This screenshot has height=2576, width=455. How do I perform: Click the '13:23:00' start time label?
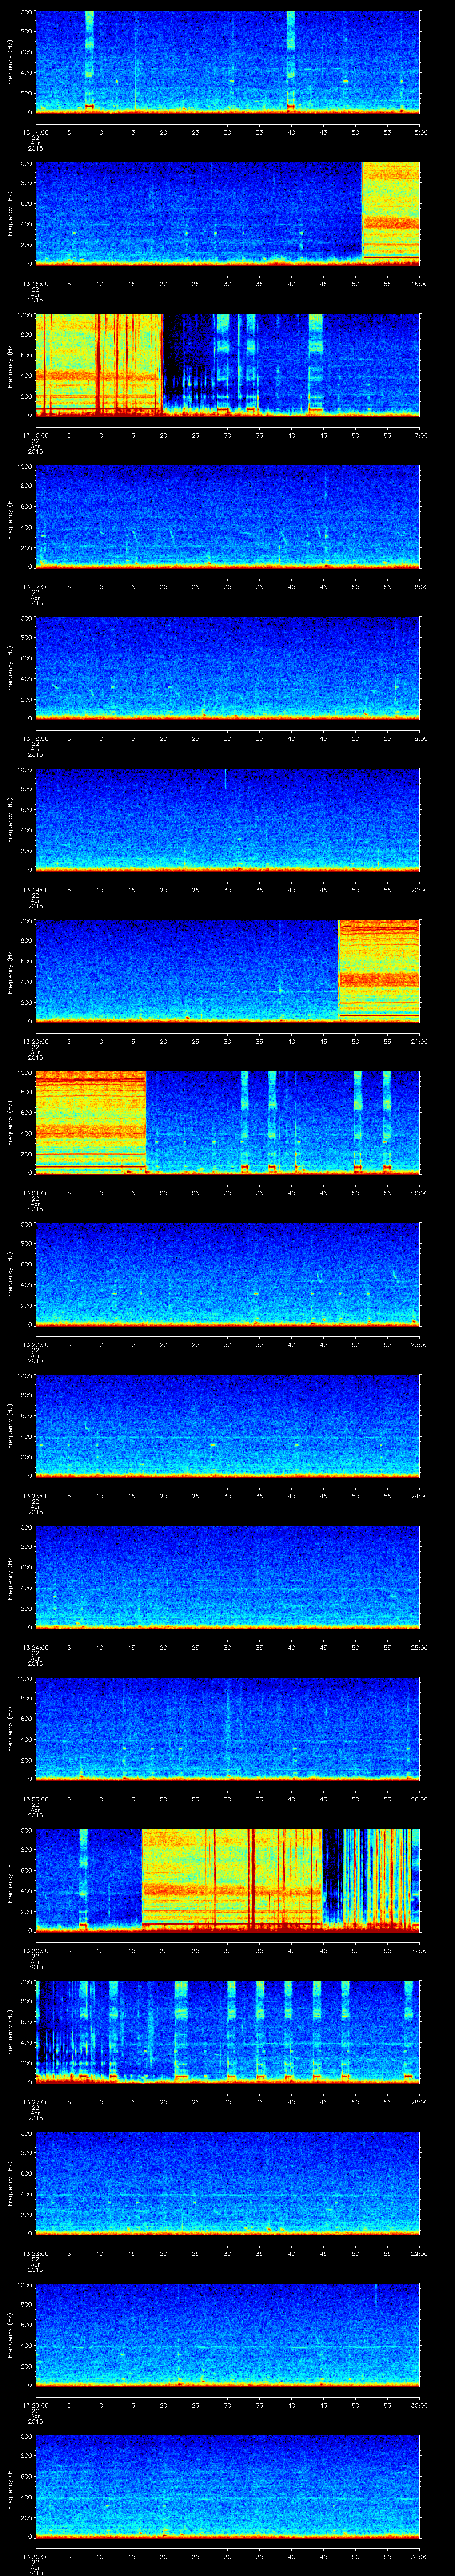(x=35, y=1495)
